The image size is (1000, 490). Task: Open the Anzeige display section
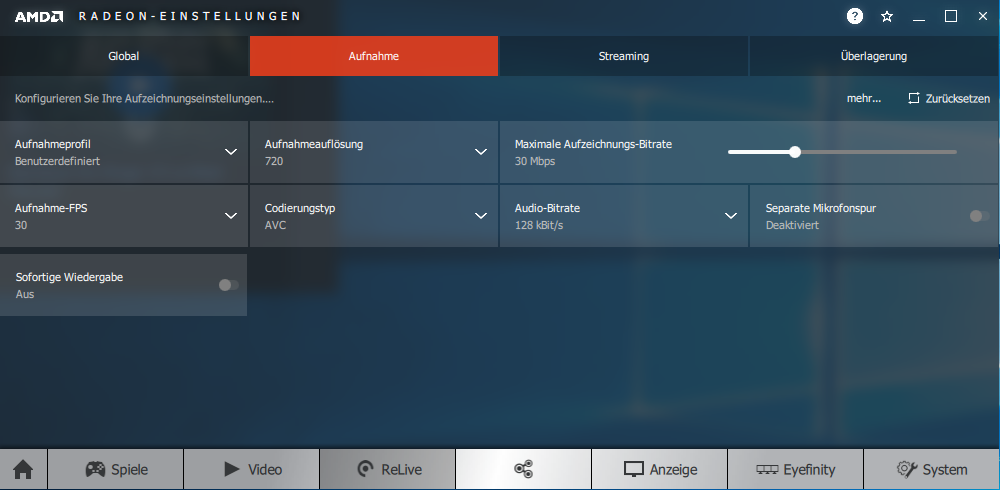[659, 470]
